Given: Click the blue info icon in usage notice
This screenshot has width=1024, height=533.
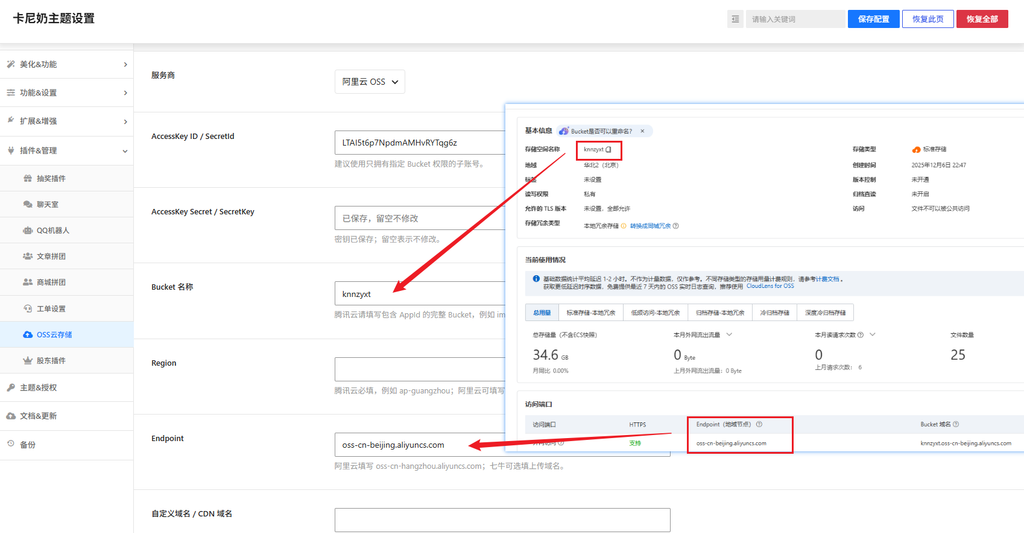Looking at the screenshot, I should click(x=536, y=279).
